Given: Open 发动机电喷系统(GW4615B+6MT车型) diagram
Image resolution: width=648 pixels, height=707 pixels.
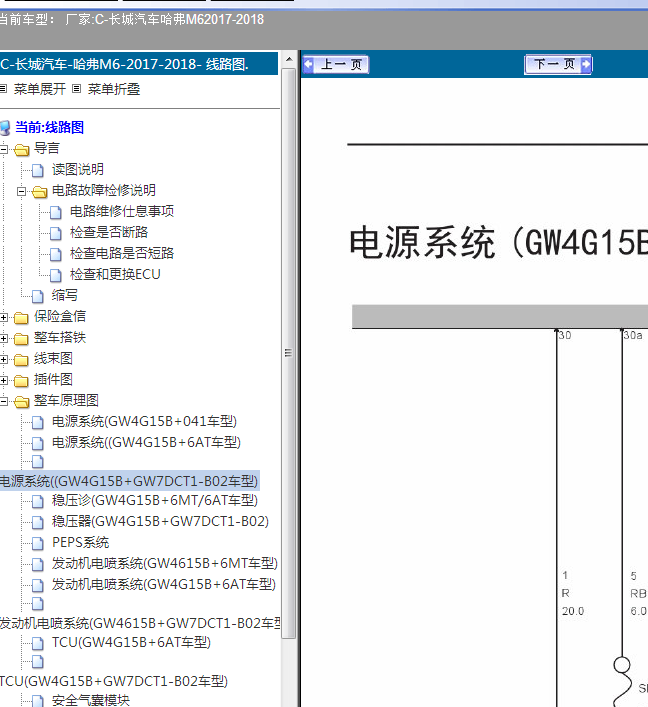Looking at the screenshot, I should click(x=165, y=563).
